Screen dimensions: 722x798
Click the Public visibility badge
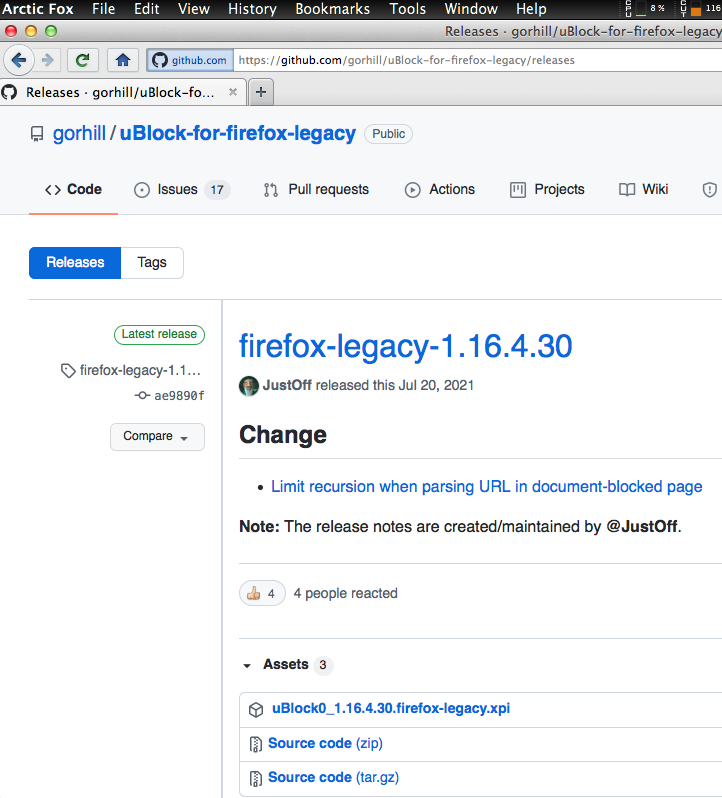tap(388, 134)
